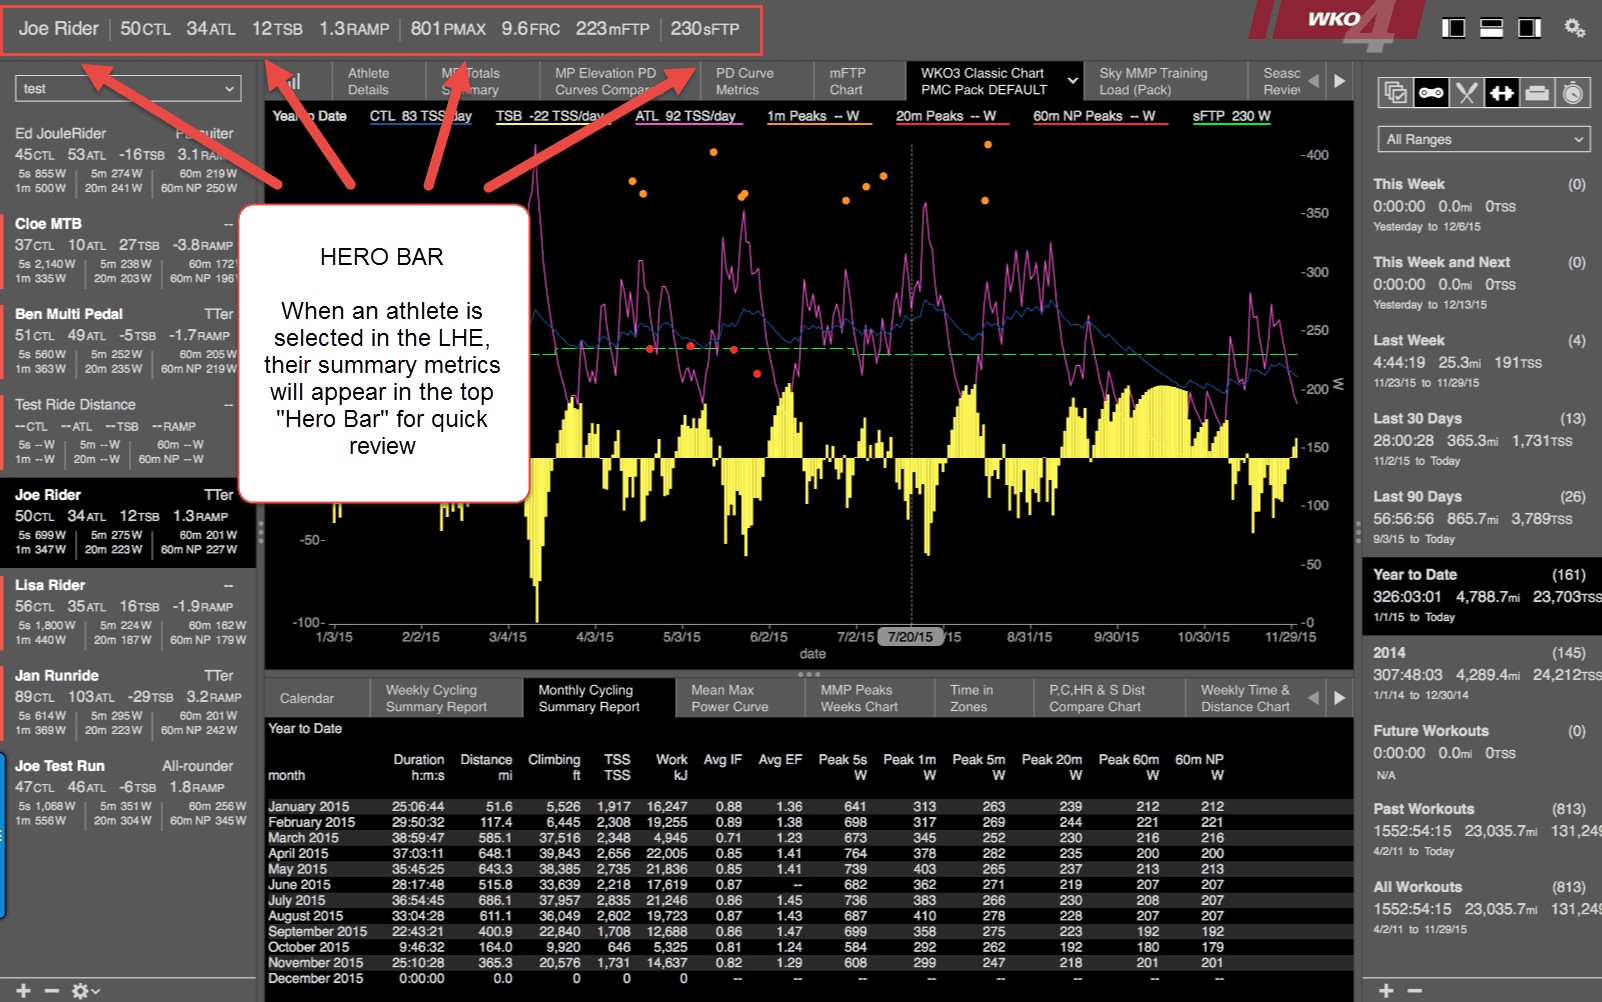Toggle the stopwatch filter icon
This screenshot has height=1002, width=1602.
(x=1573, y=93)
